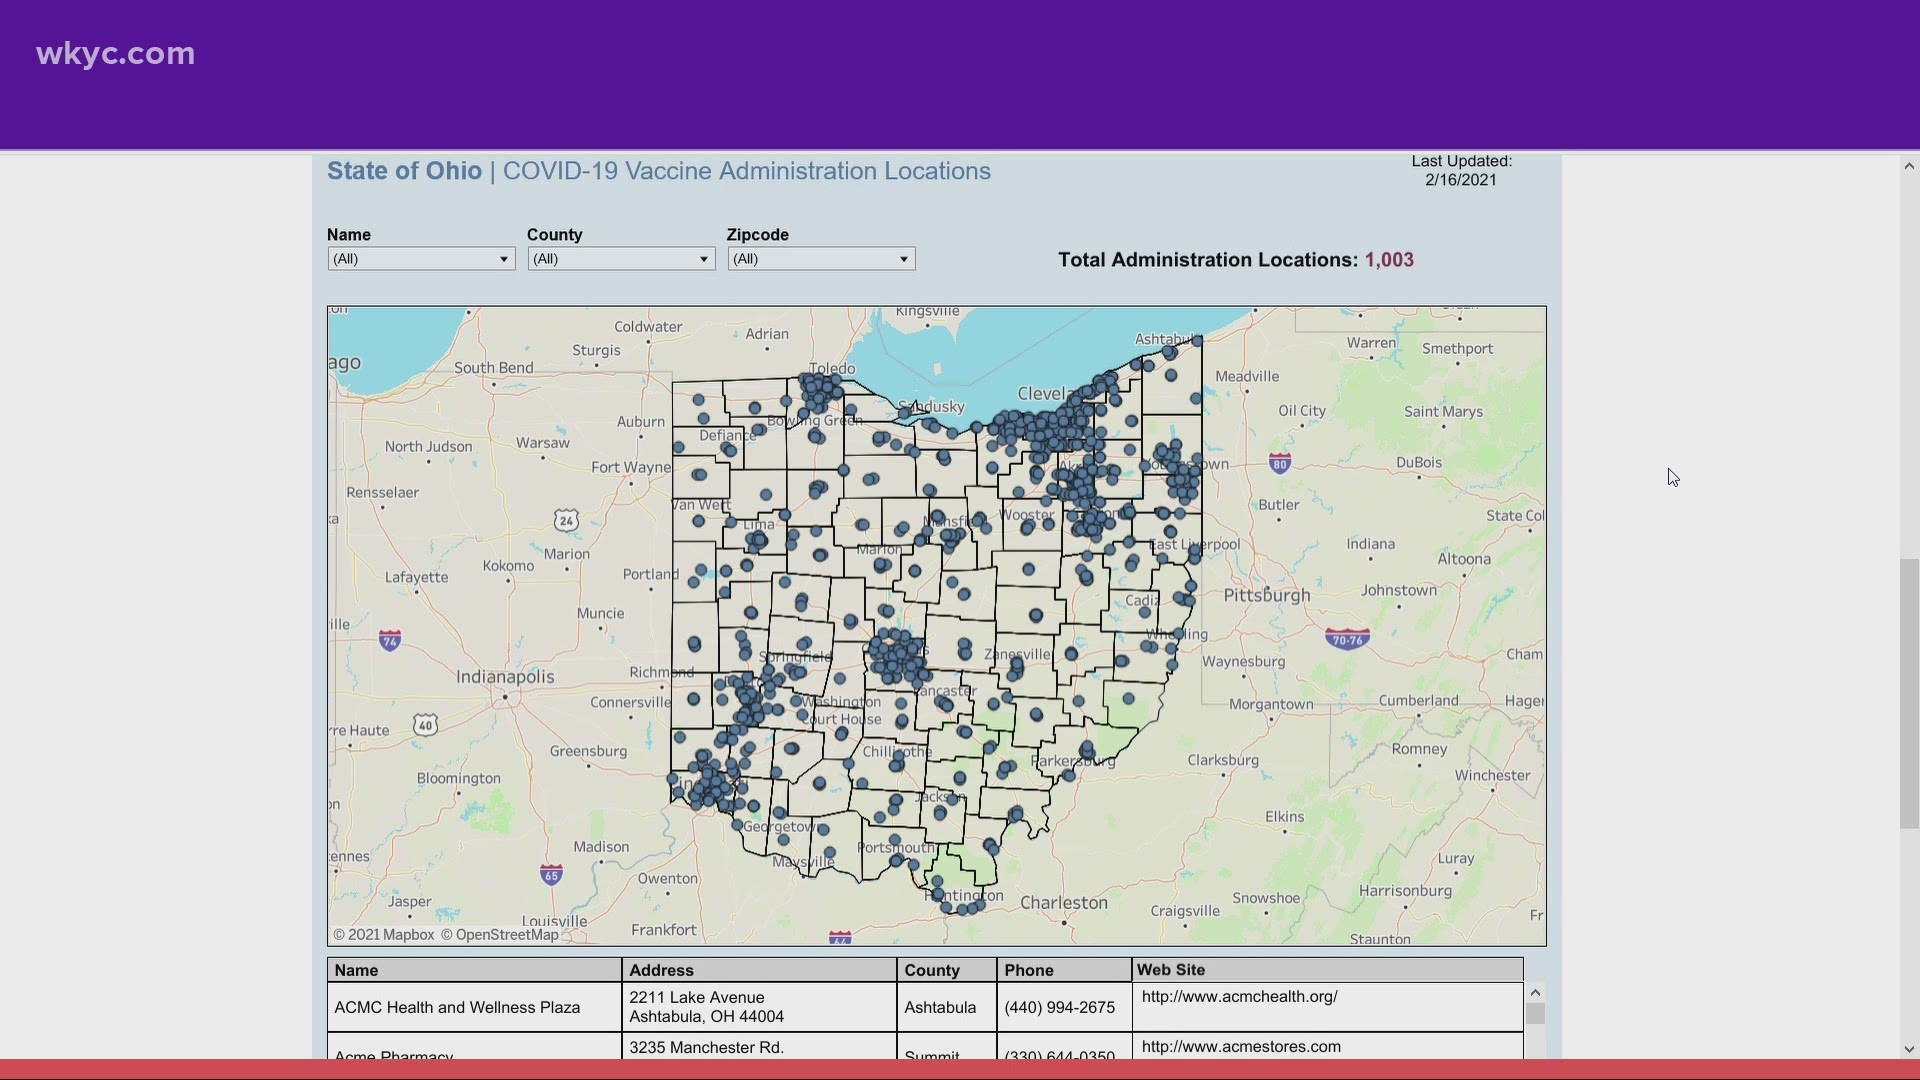Click the wkyc.com logo

point(115,53)
